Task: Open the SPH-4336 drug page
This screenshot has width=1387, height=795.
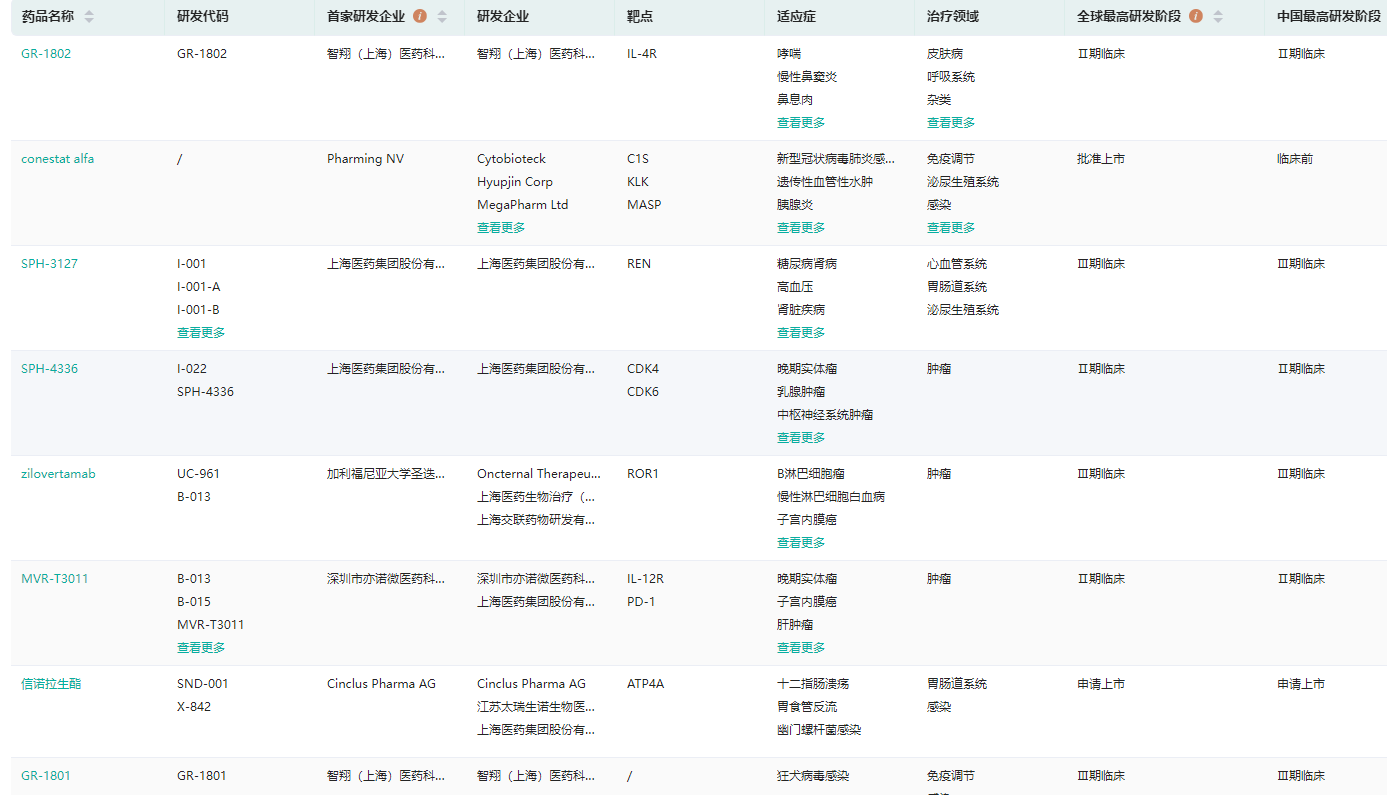Action: pos(49,369)
